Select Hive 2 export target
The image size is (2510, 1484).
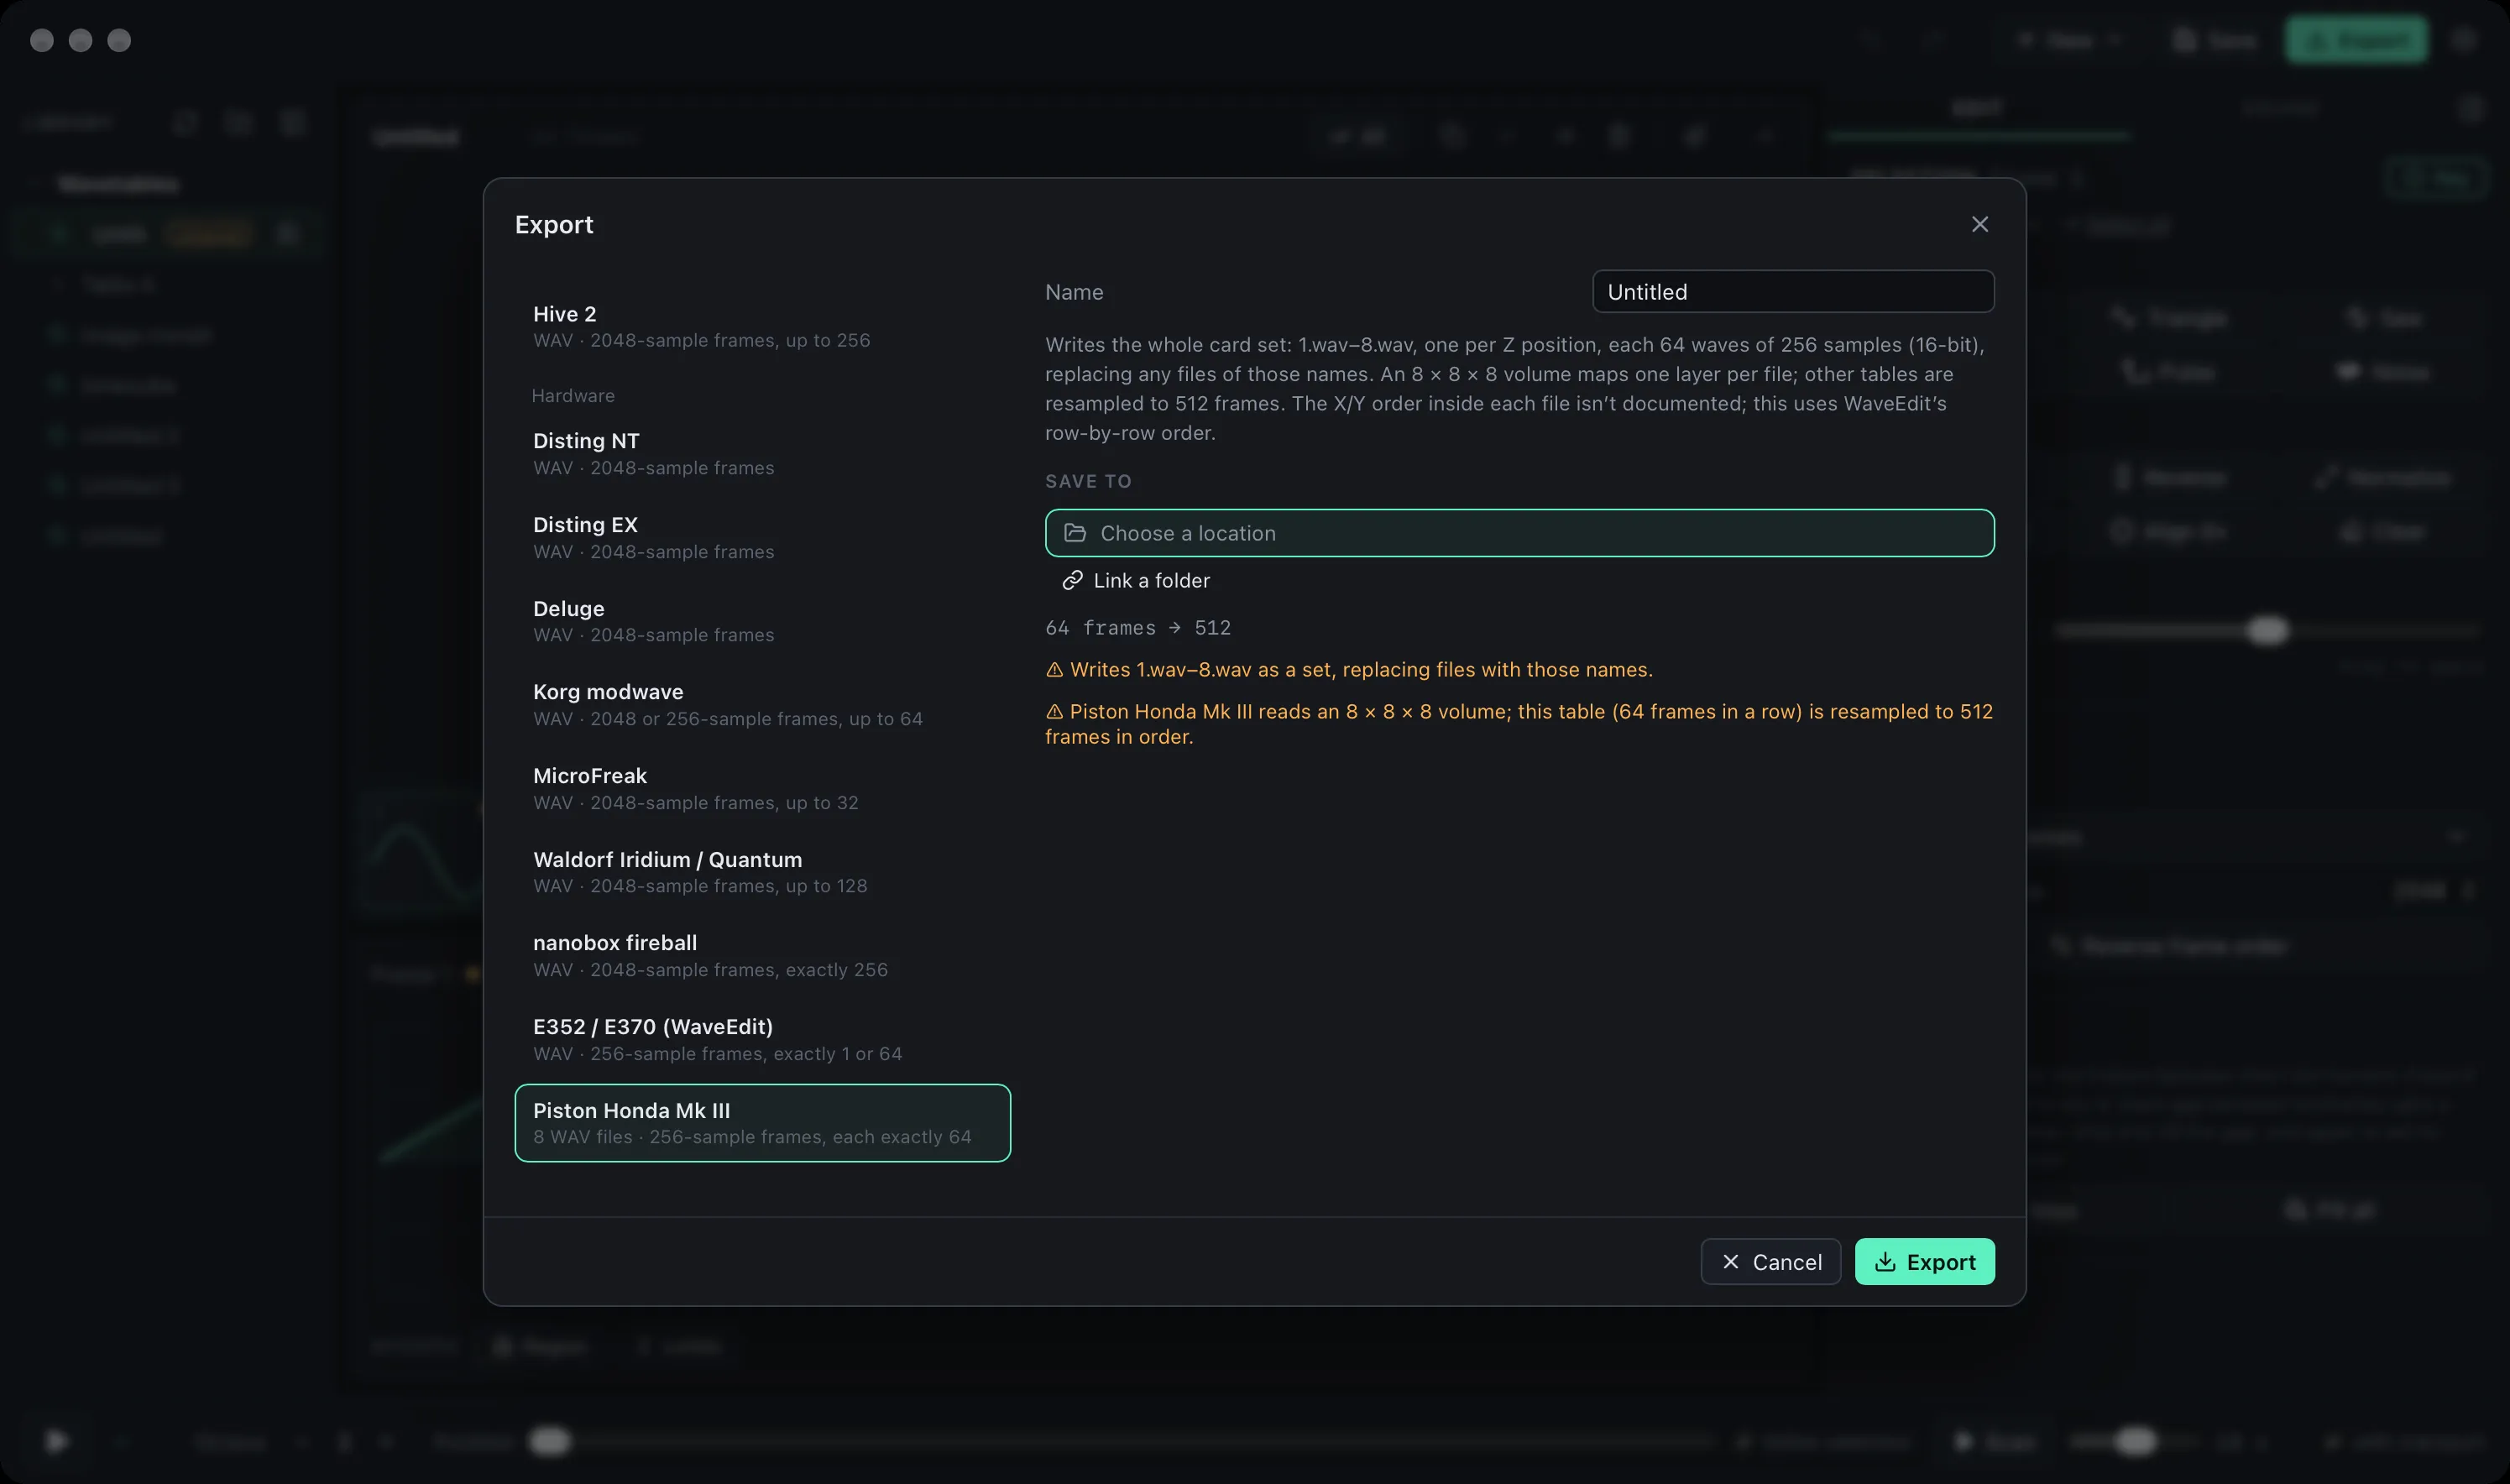tap(762, 326)
